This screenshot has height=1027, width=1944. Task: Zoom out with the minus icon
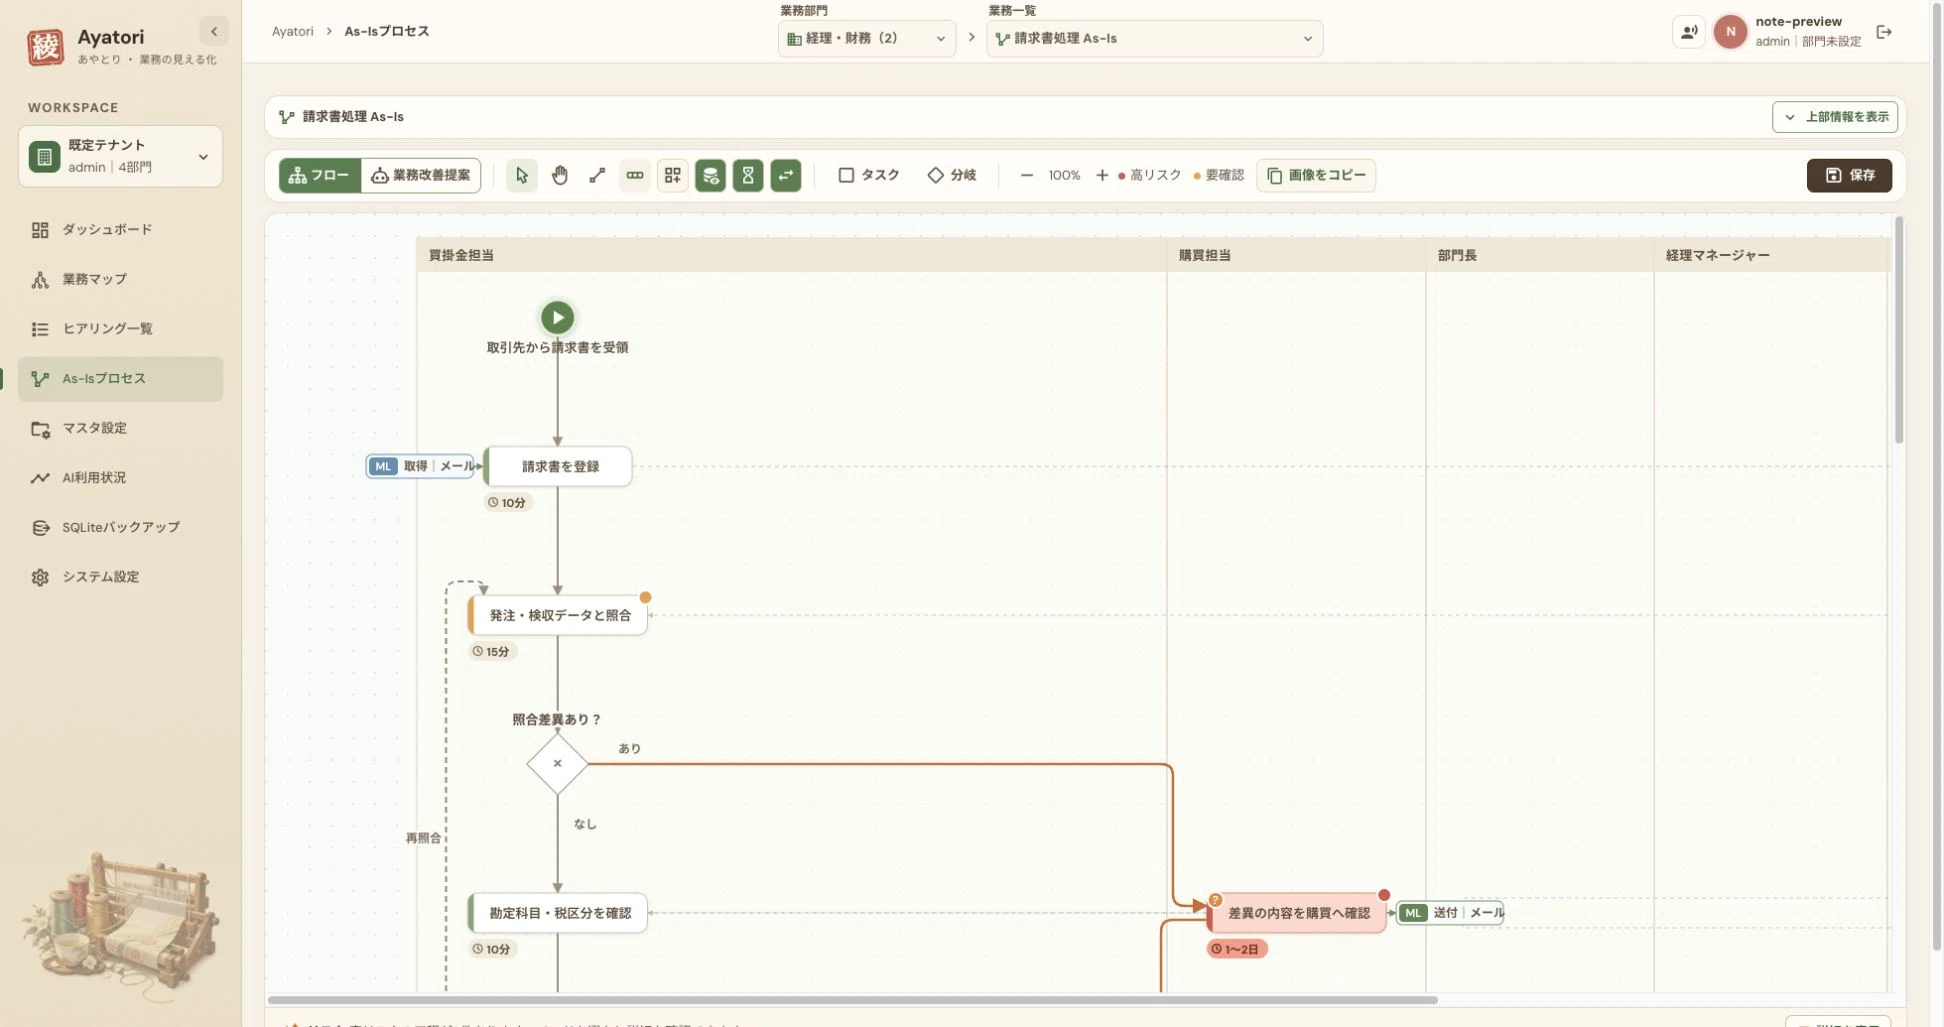coord(1026,175)
